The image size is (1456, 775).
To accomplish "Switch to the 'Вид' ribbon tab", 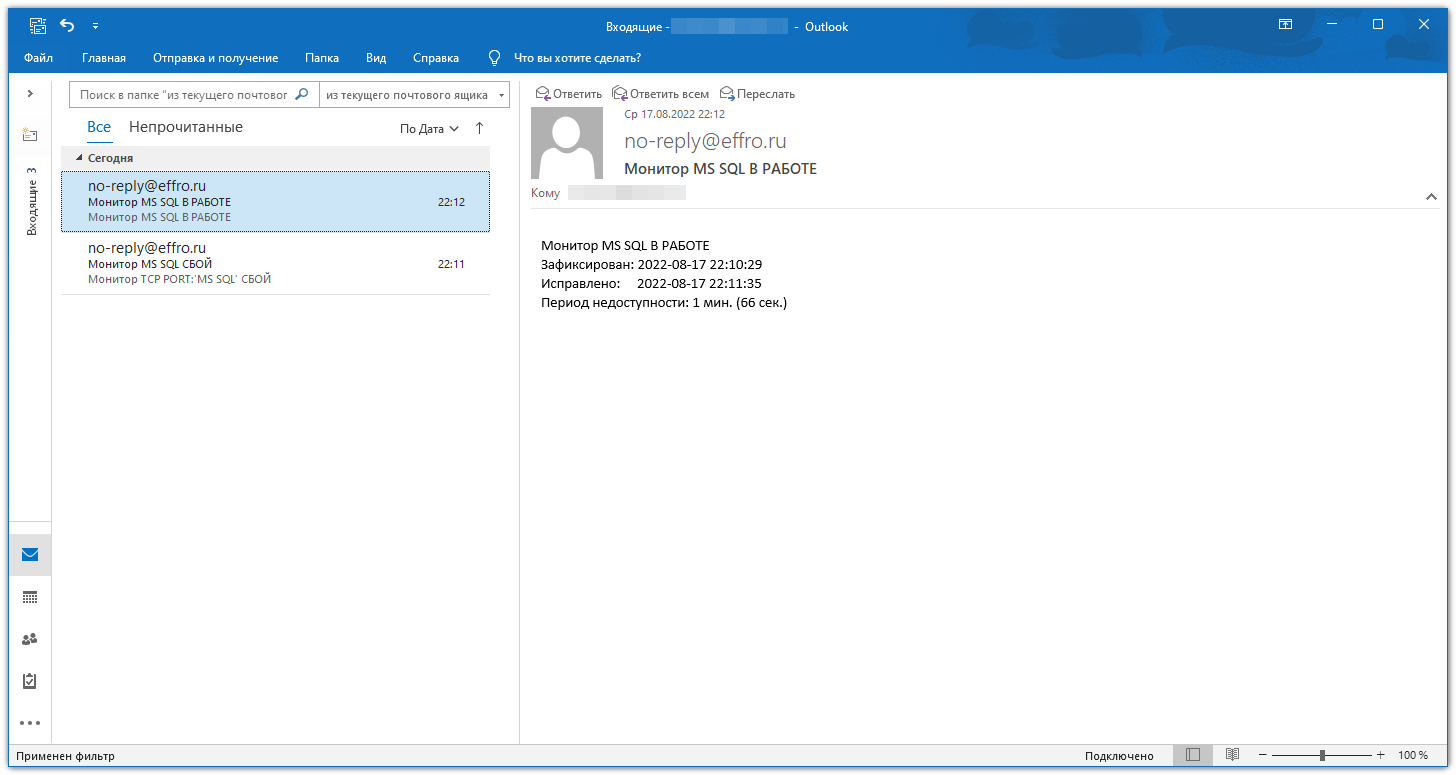I will coord(375,58).
